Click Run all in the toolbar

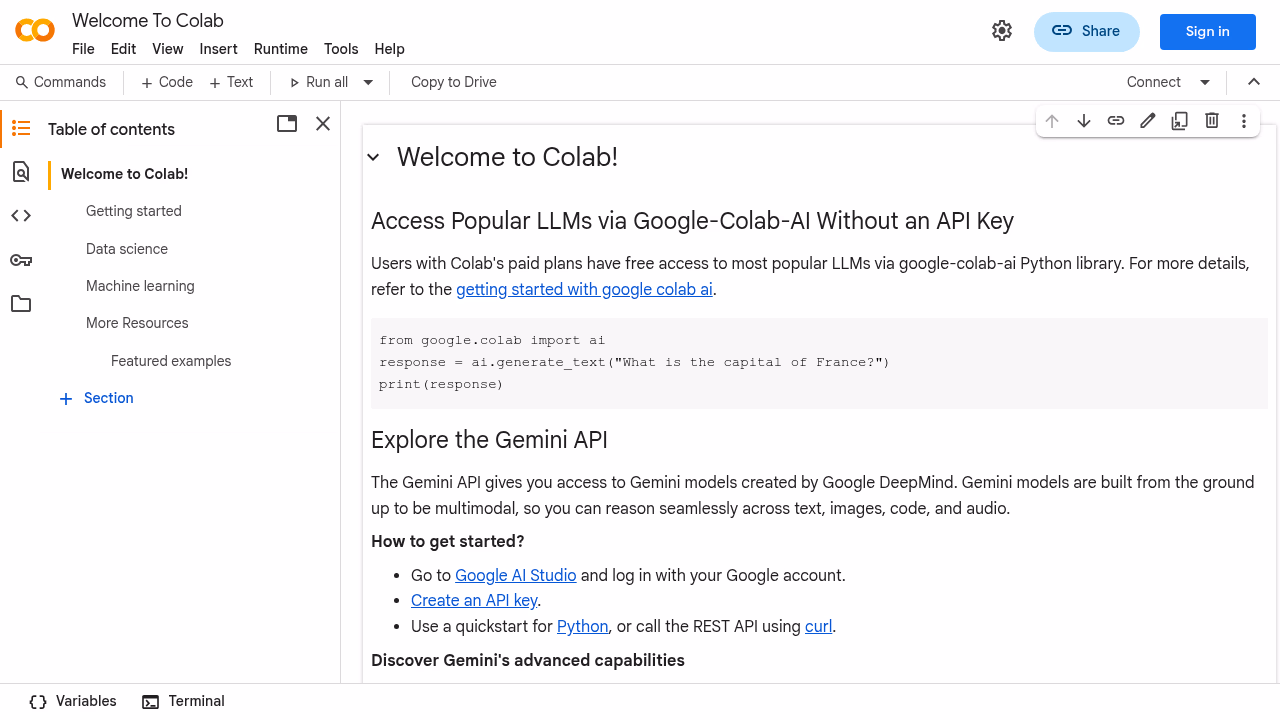[318, 82]
